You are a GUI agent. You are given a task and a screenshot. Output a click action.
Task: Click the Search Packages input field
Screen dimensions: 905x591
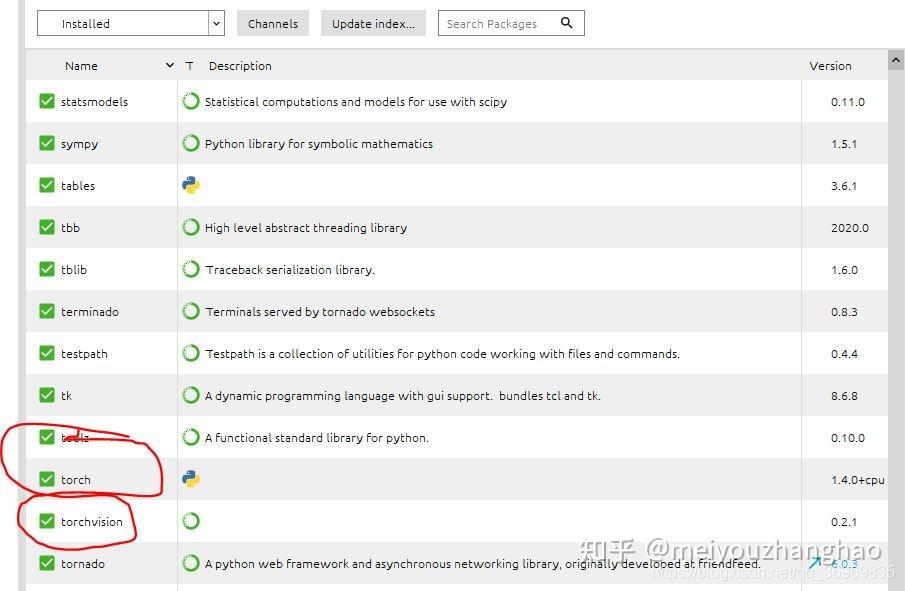[x=496, y=23]
